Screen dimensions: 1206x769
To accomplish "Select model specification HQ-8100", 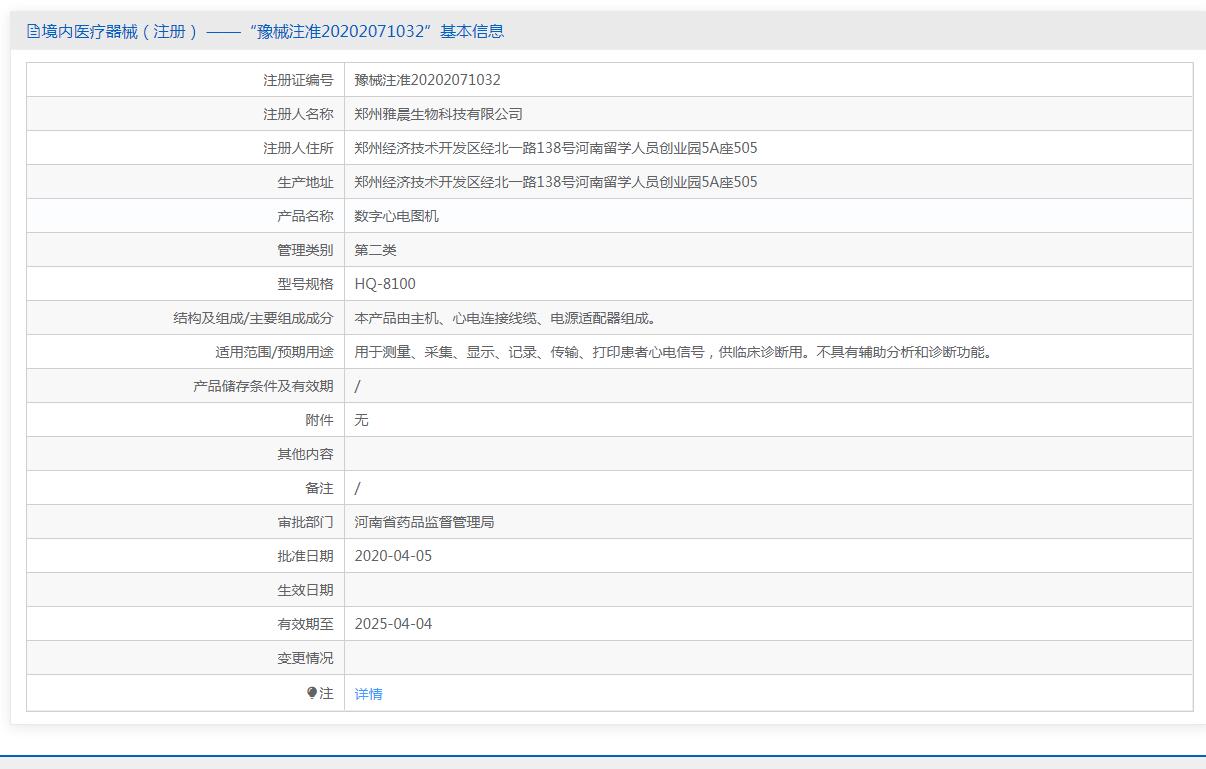I will click(385, 284).
